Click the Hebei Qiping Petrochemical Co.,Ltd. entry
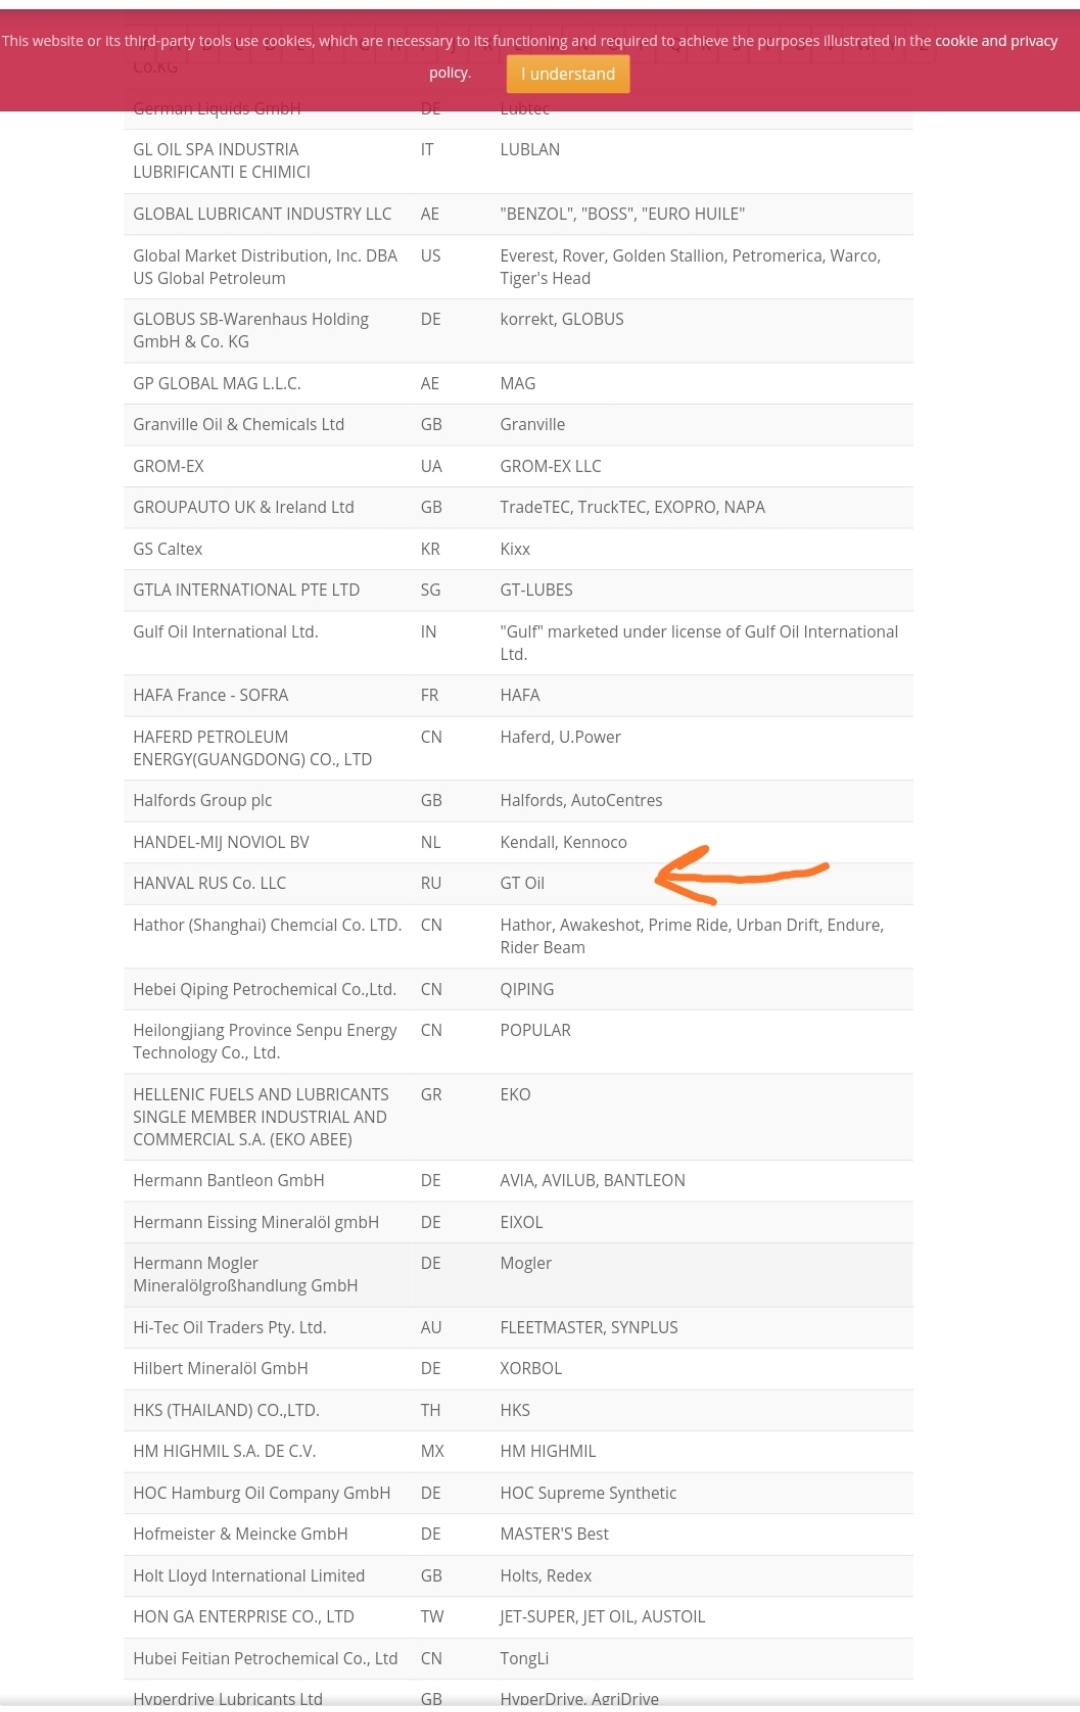This screenshot has height=1712, width=1080. (x=264, y=989)
